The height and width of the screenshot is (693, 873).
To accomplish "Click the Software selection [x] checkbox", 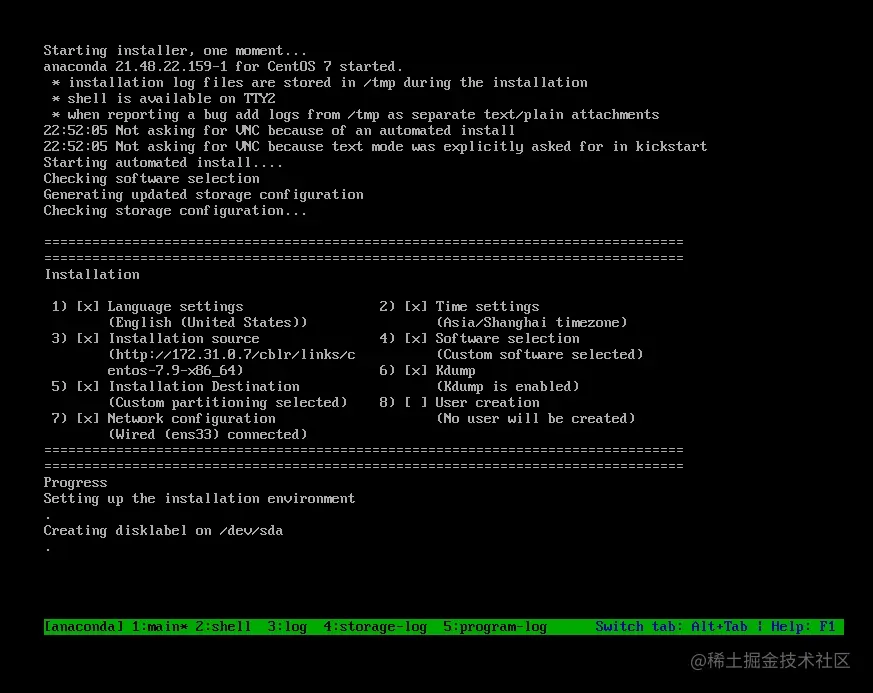I will (x=416, y=338).
